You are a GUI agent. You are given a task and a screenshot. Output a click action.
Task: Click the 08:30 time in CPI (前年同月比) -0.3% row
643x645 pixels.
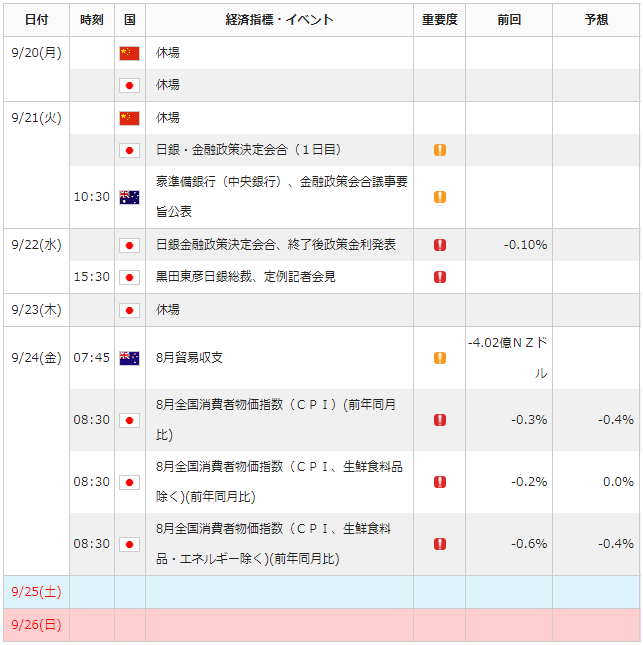pyautogui.click(x=92, y=420)
